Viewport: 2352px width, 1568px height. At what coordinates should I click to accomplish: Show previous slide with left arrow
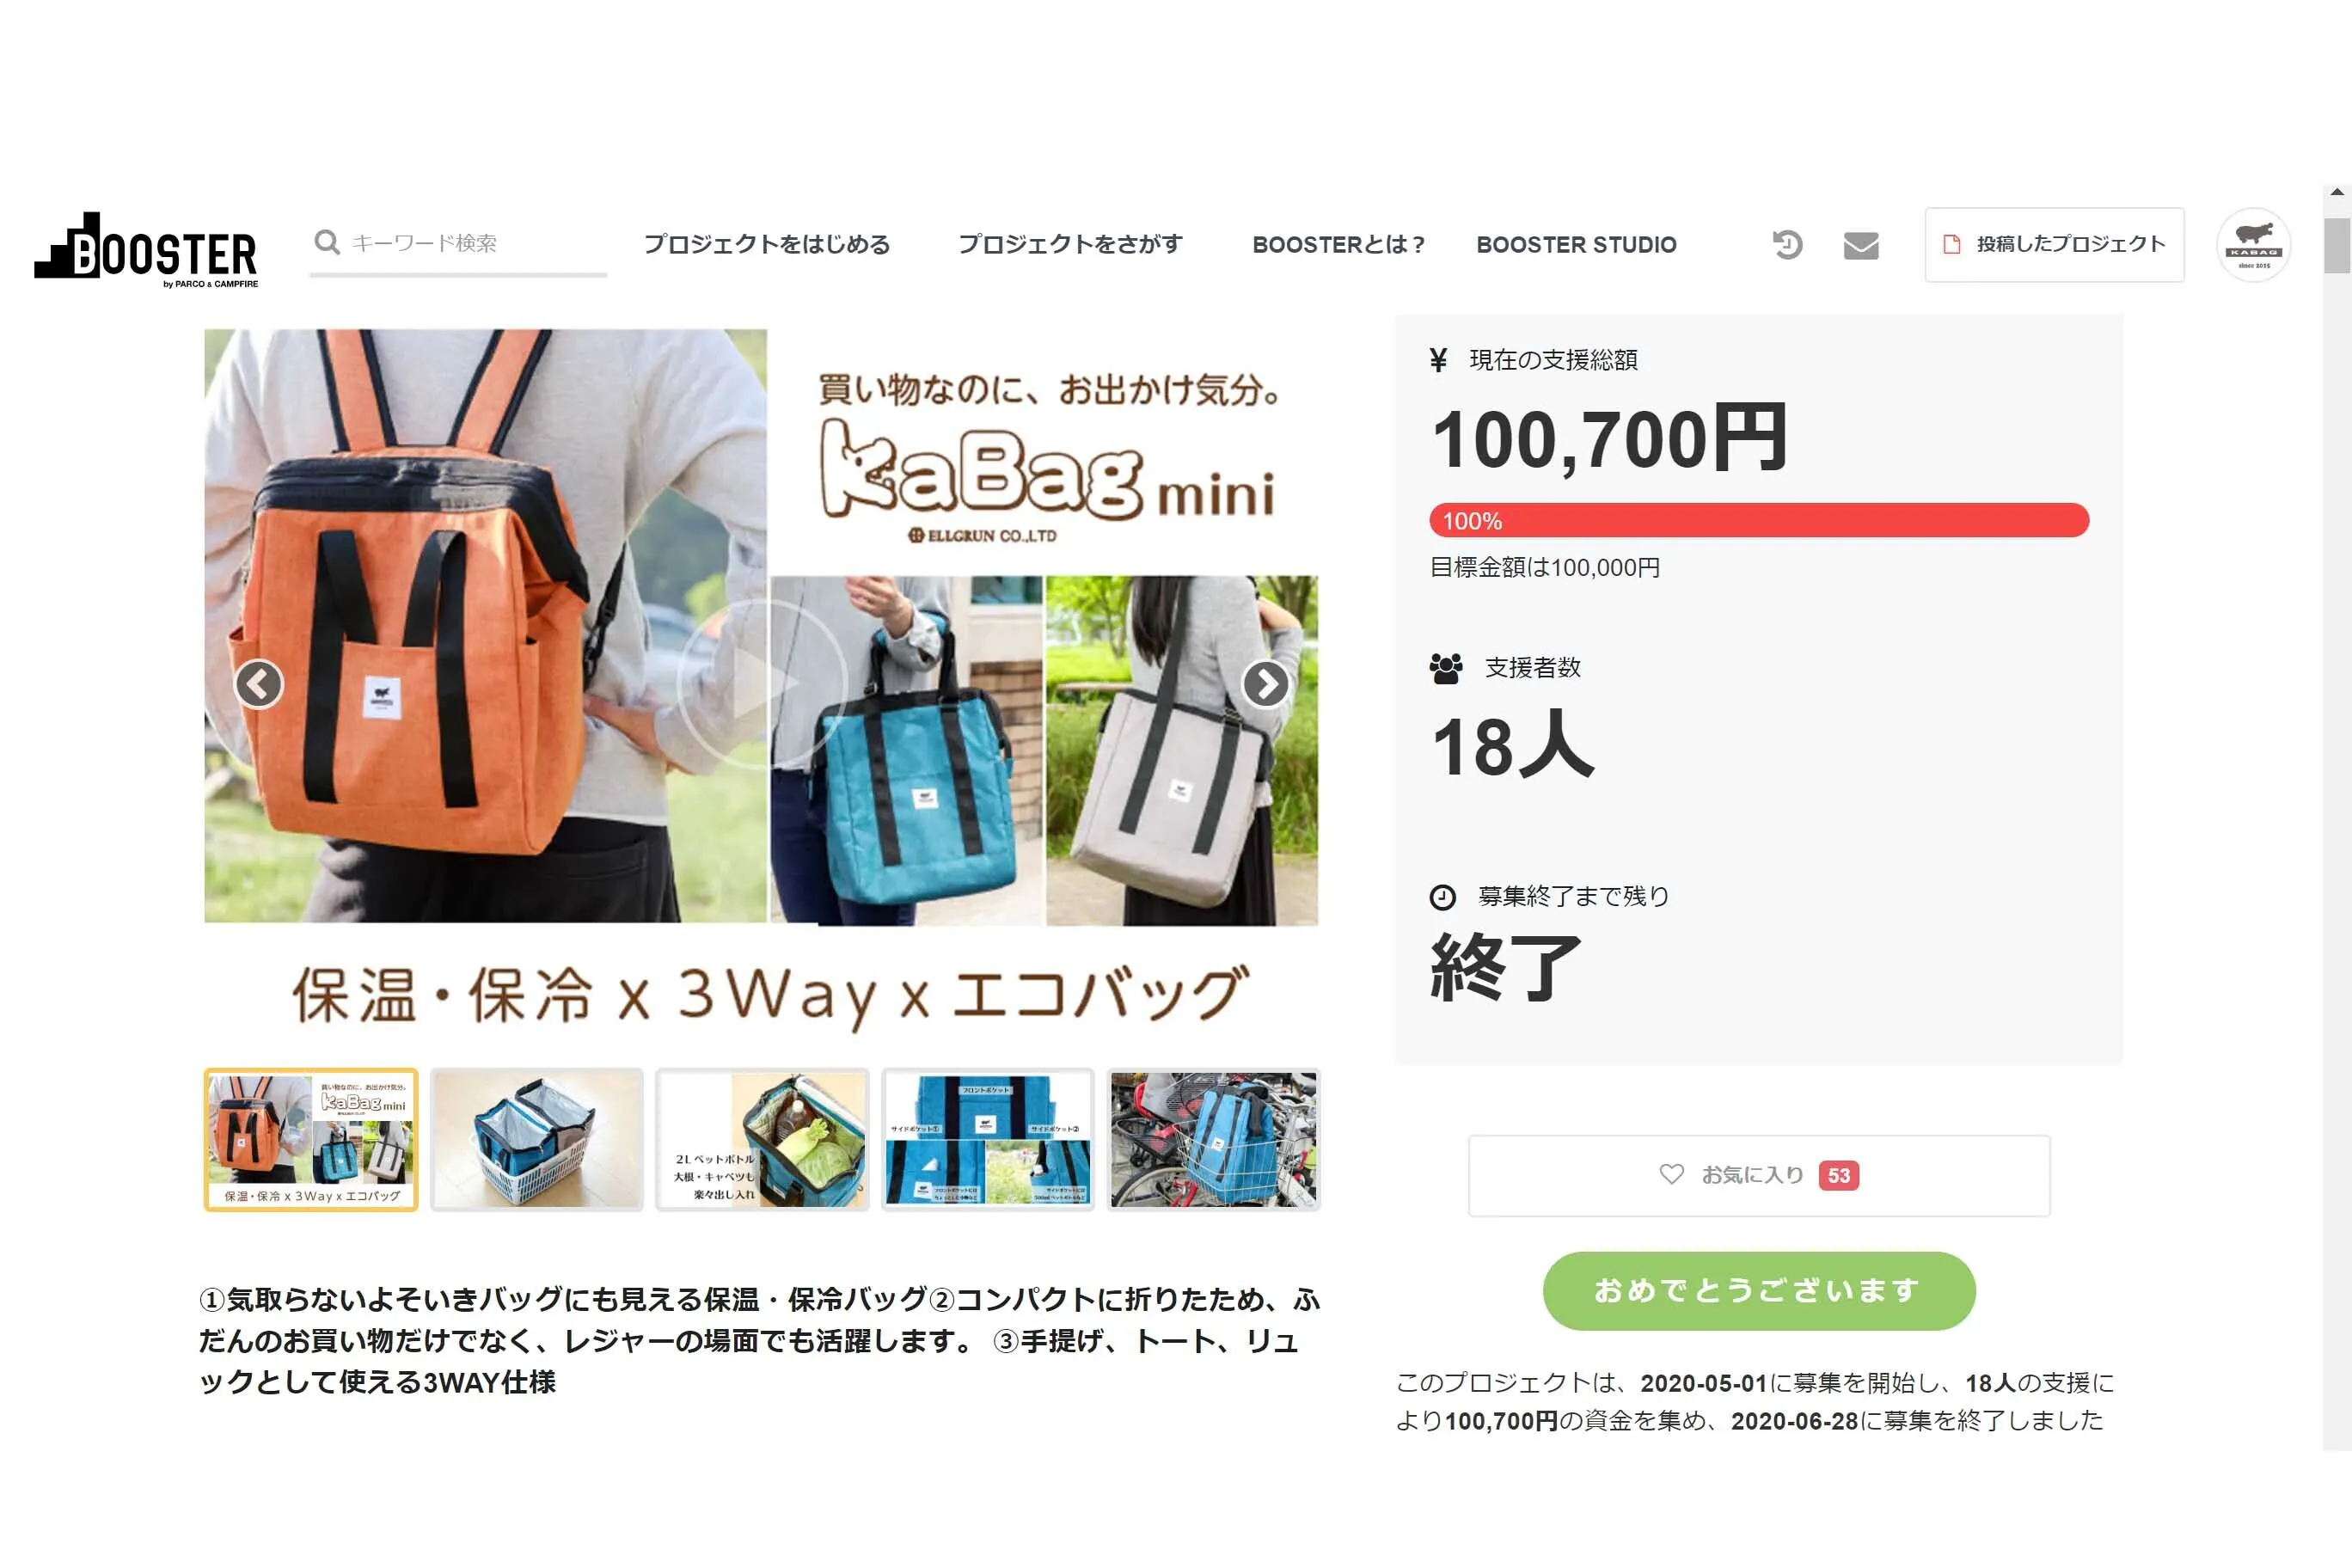[x=259, y=685]
